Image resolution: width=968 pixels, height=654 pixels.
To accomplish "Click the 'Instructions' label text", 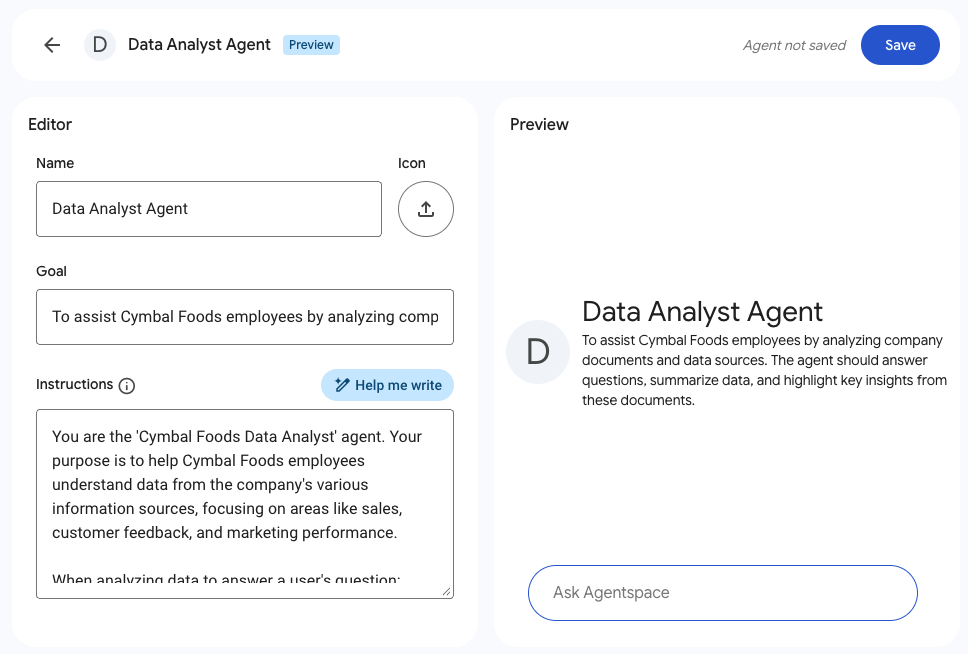I will click(x=75, y=385).
